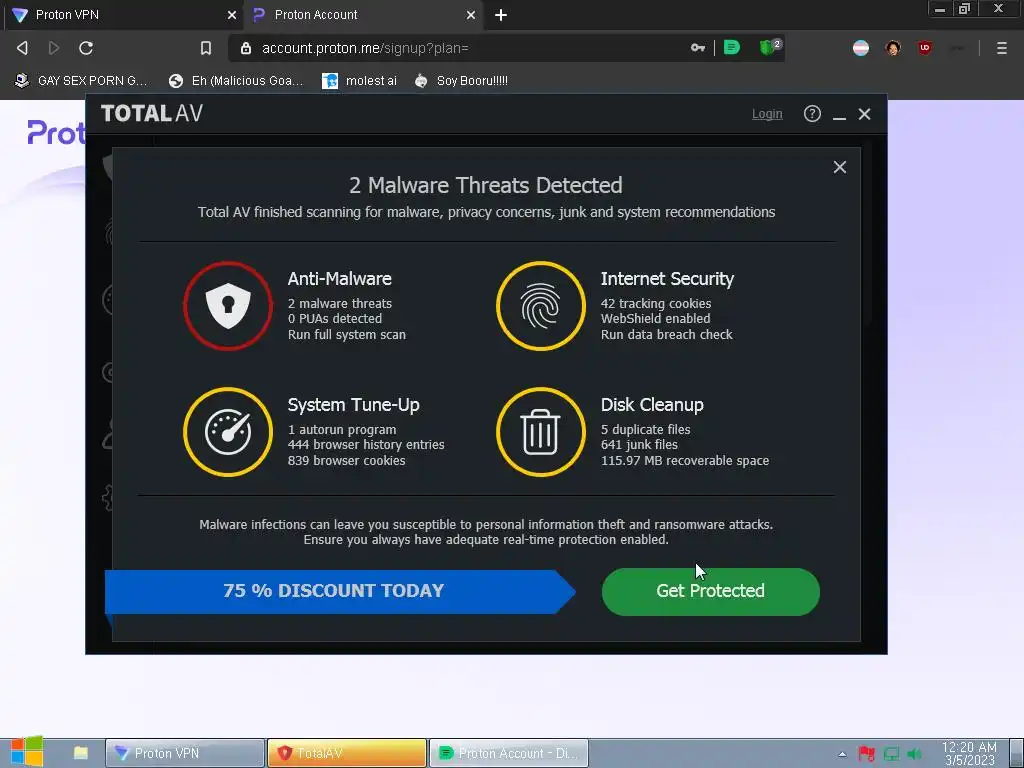Click '115.97 MB recoverable space' text
The width and height of the screenshot is (1024, 768).
[x=685, y=460]
